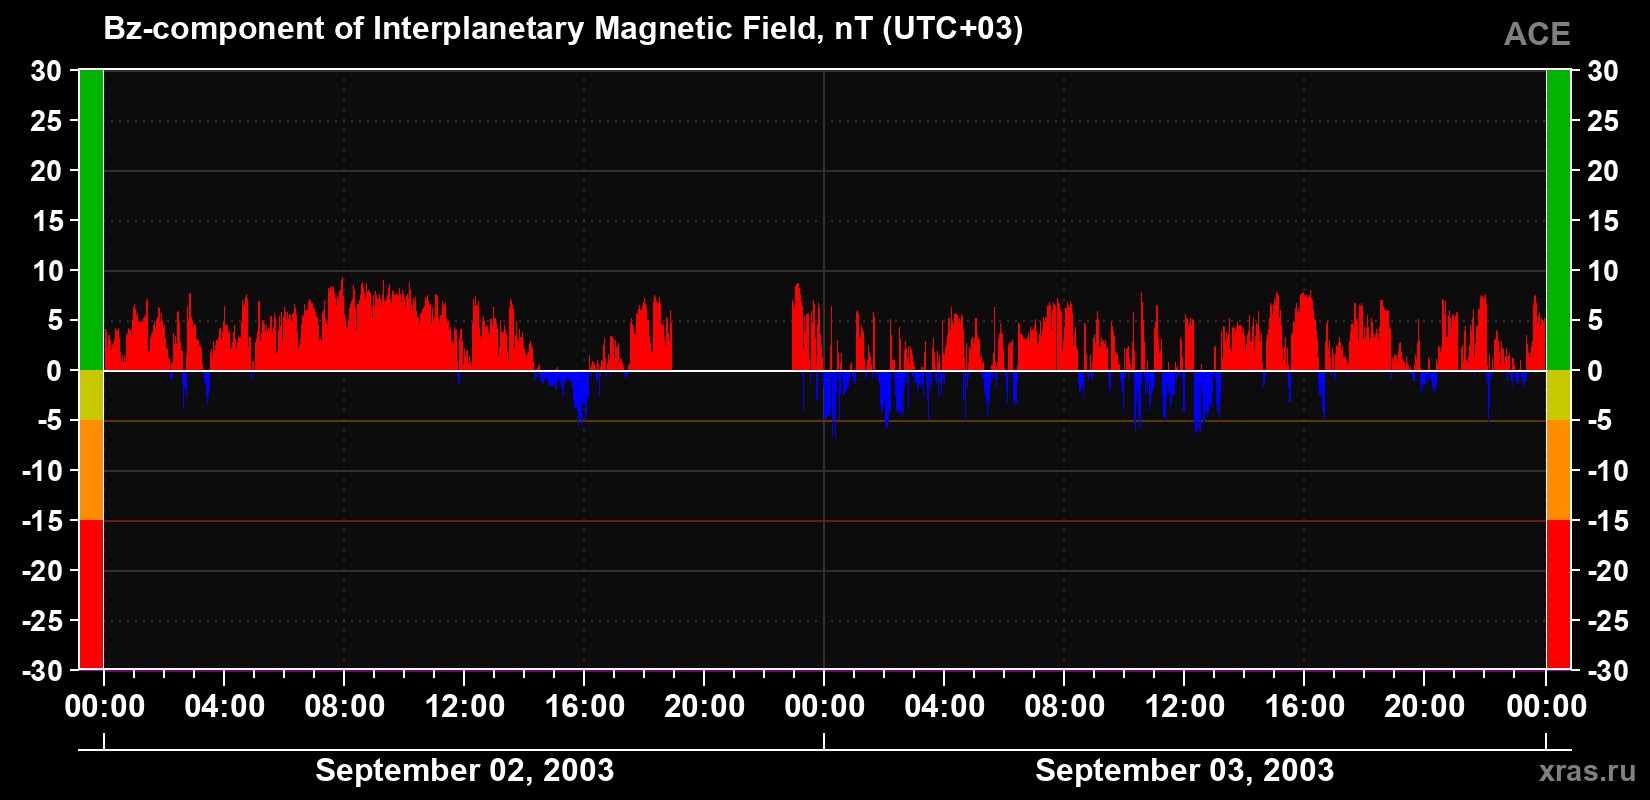
Task: Click the gray 'ACE' satellite label
Action: (x=1537, y=35)
